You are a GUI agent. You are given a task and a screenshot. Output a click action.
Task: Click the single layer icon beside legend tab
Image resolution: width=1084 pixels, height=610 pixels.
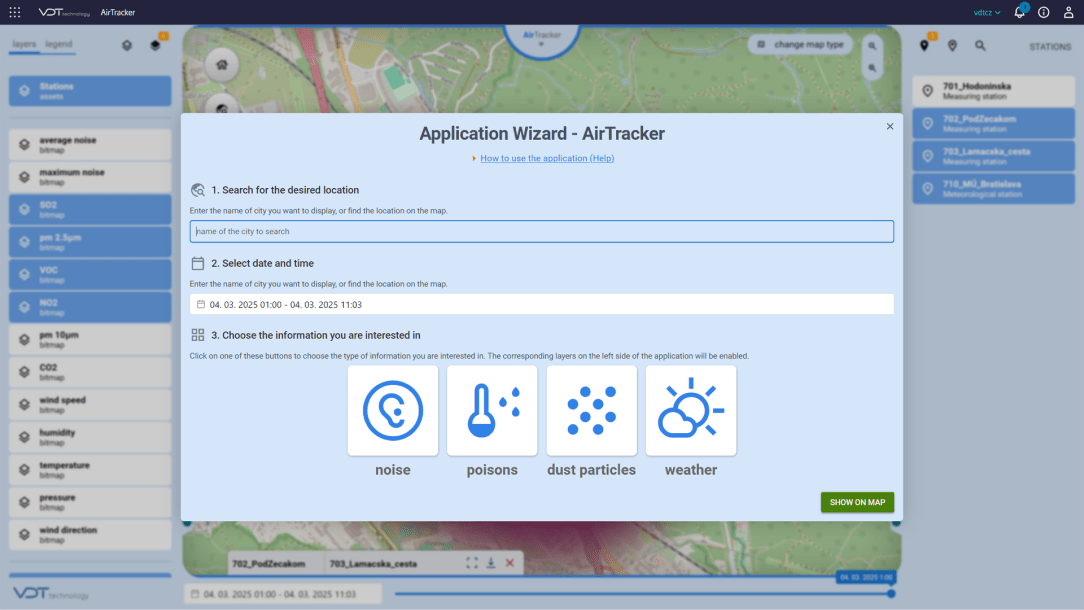coord(127,45)
